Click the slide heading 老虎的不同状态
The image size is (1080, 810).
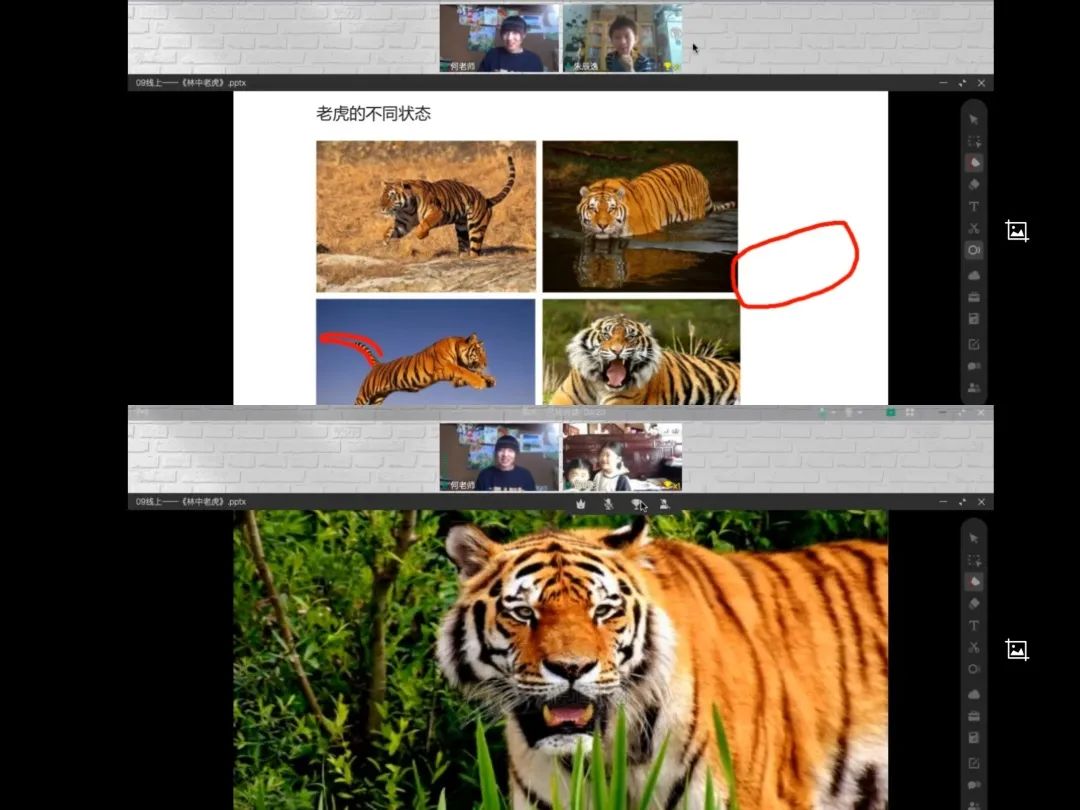[373, 114]
